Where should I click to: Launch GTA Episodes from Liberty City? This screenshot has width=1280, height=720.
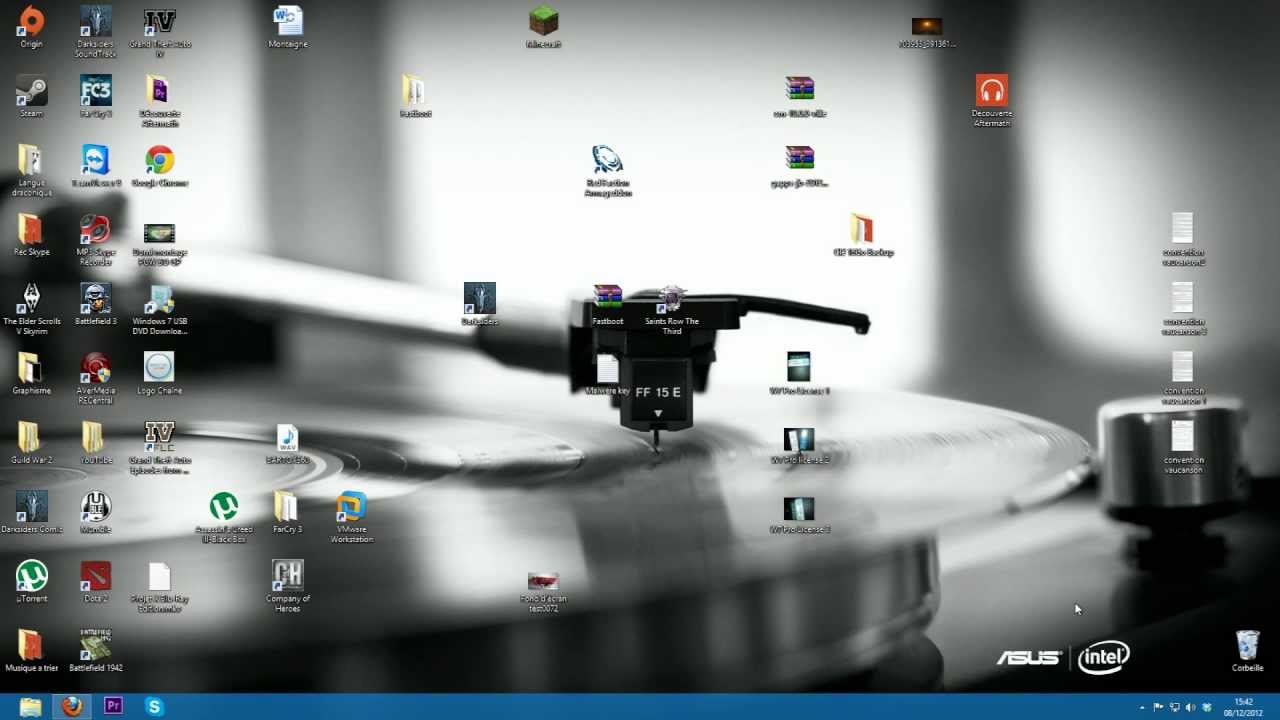[160, 437]
